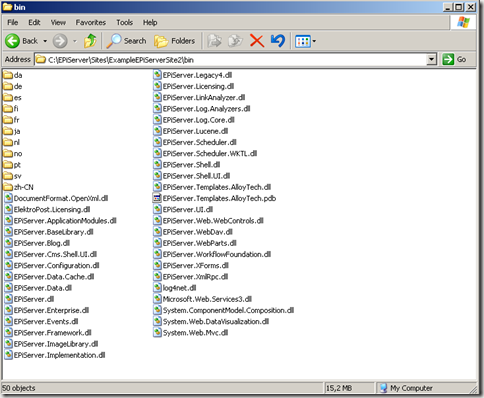
Task: Click the green Back arrow button
Action: pyautogui.click(x=13, y=41)
